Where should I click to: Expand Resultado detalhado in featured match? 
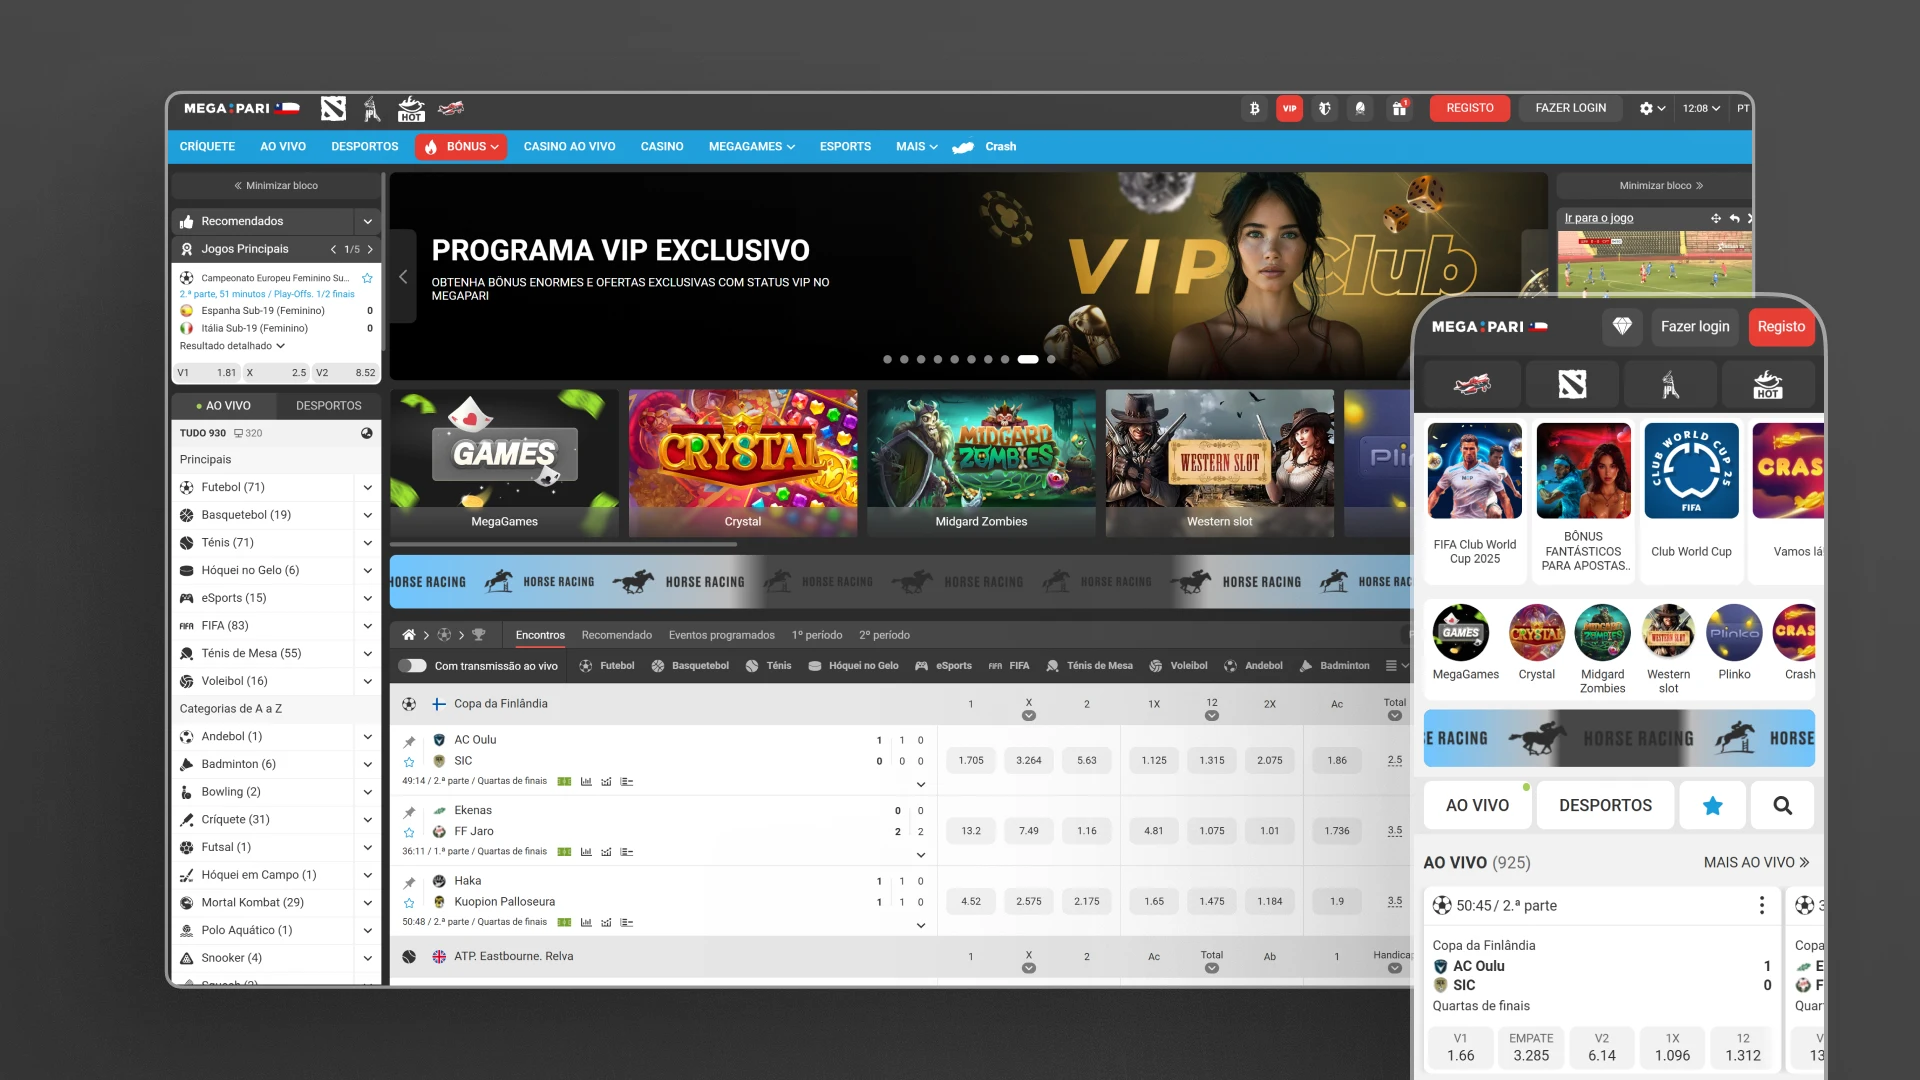click(x=232, y=346)
